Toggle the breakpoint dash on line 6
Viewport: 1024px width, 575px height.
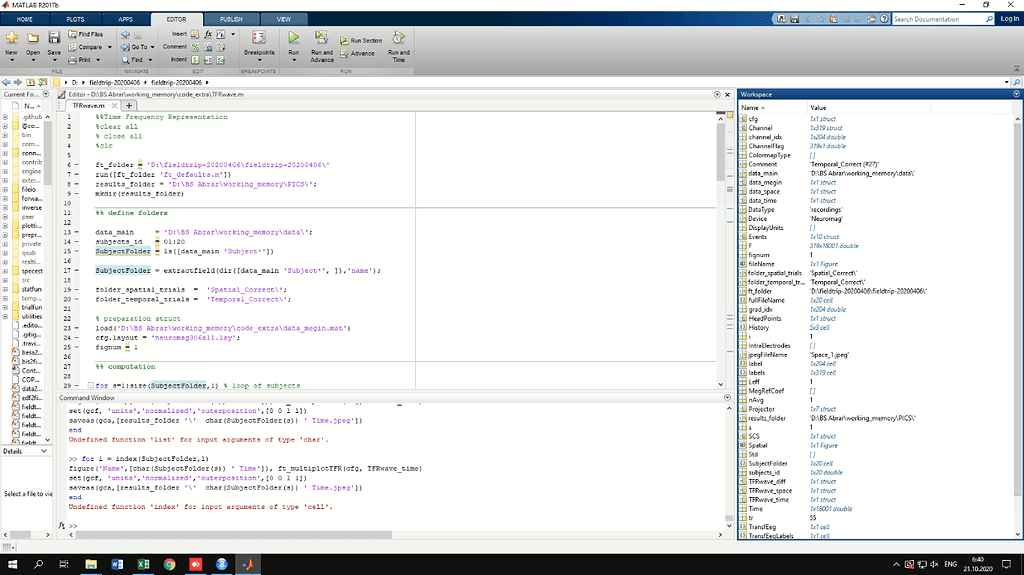point(76,163)
